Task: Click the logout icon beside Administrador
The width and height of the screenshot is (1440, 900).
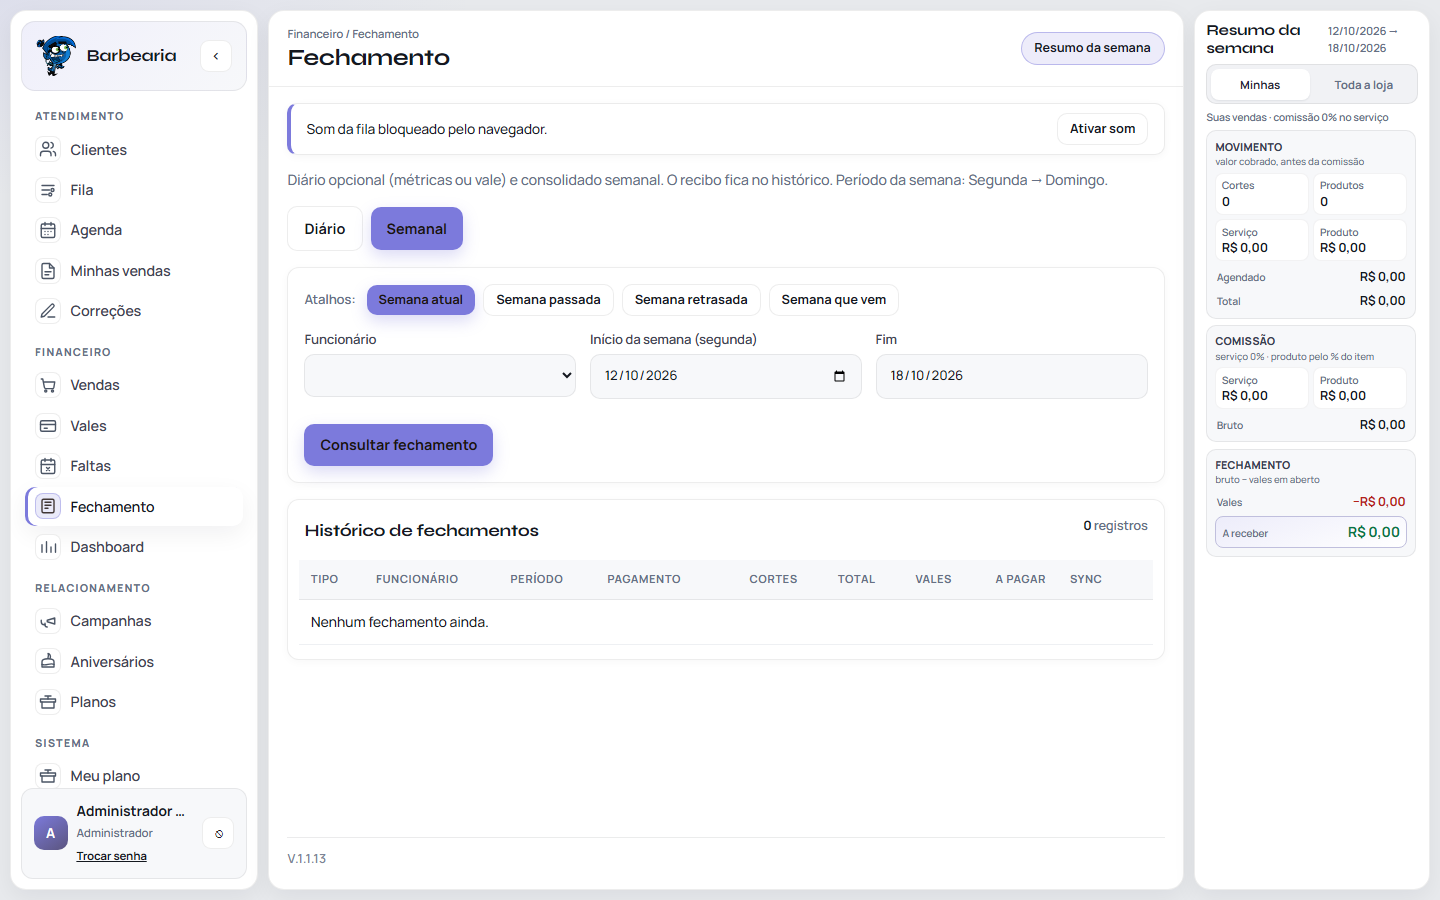Action: 219,833
